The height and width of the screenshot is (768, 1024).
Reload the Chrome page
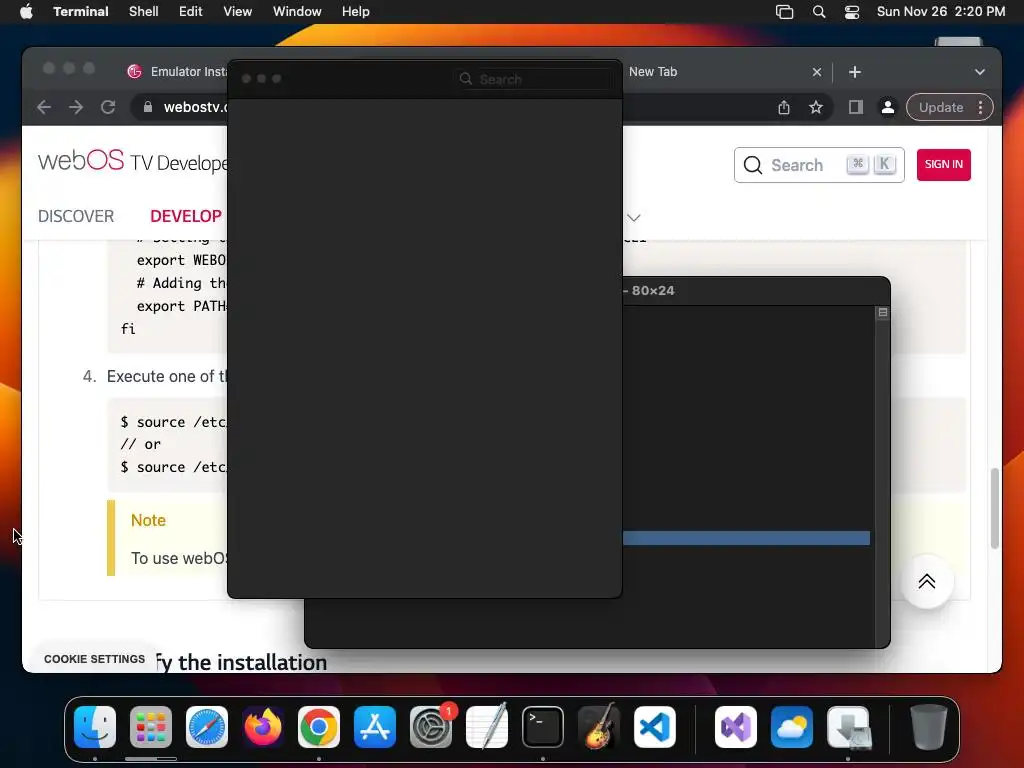tap(108, 107)
